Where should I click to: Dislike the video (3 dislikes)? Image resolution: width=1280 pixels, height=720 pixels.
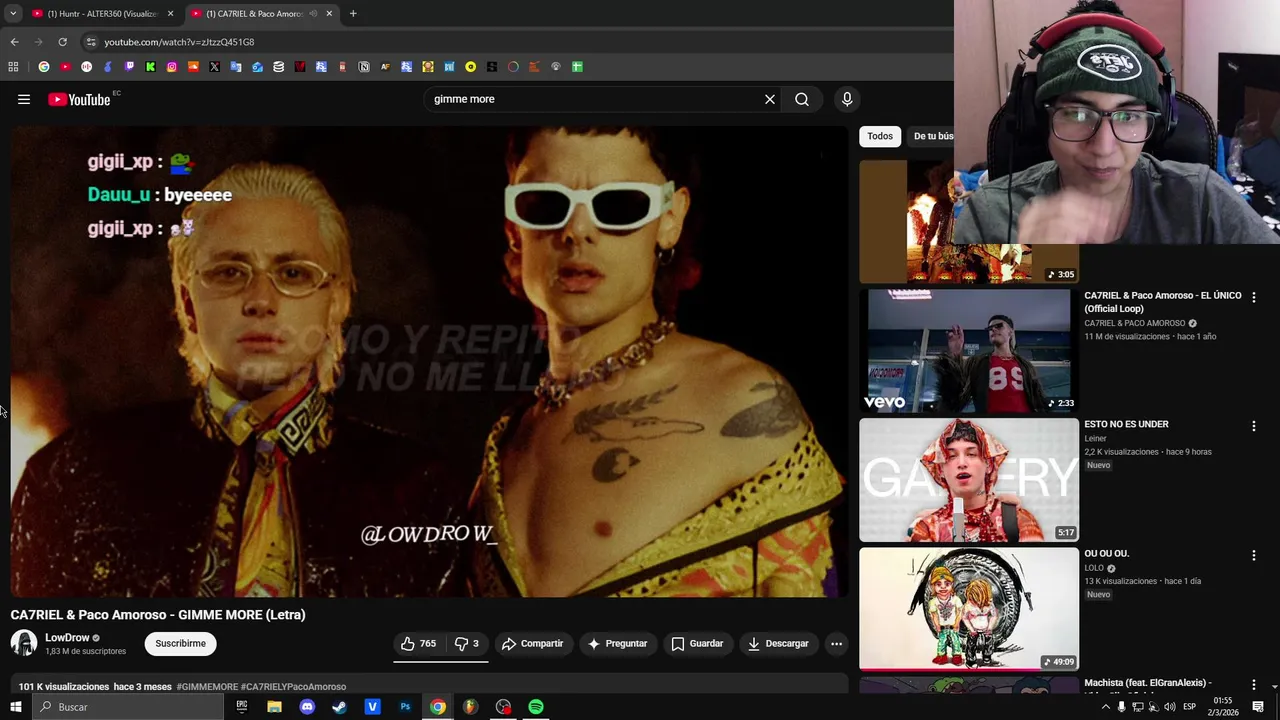coord(467,644)
